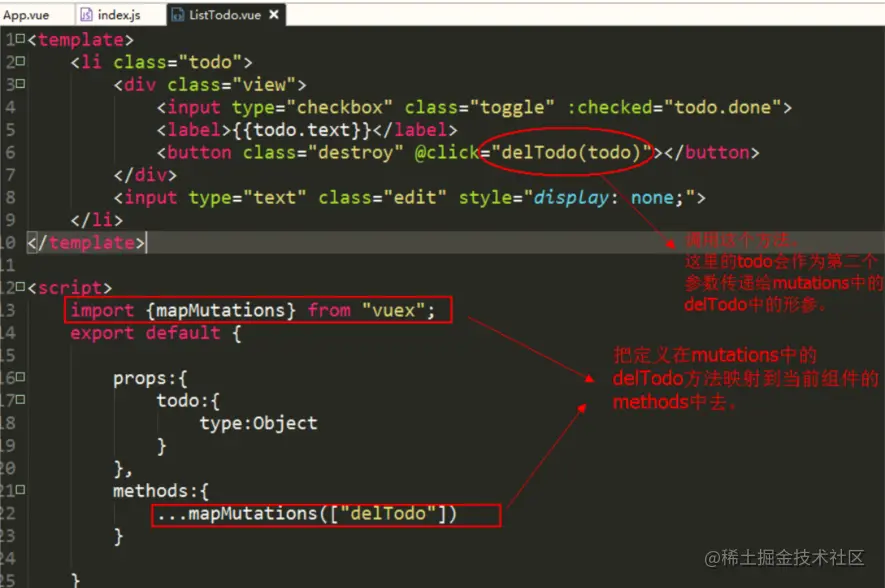The image size is (885, 588).
Task: Click the closing </label> tag
Action: pos(414,130)
